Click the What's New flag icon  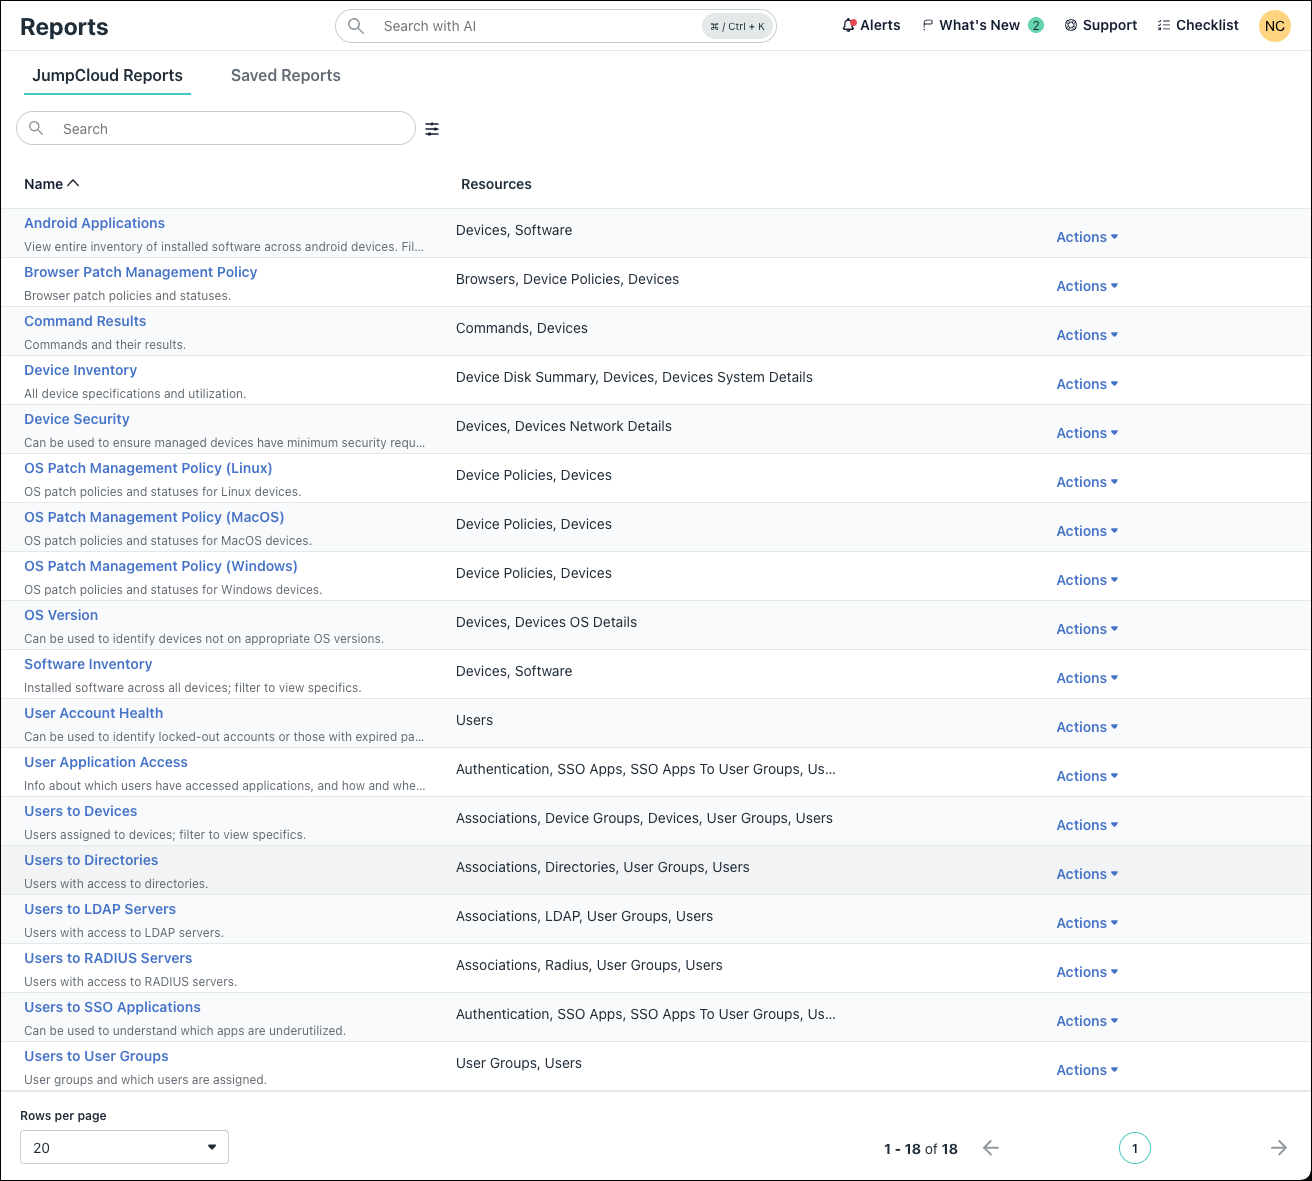[x=928, y=25]
